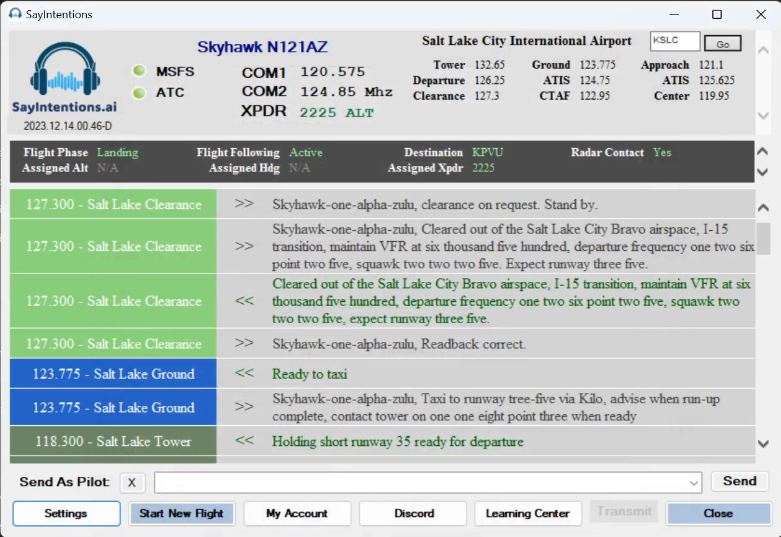Click the SayIntentions.ai headphones logo

[65, 77]
